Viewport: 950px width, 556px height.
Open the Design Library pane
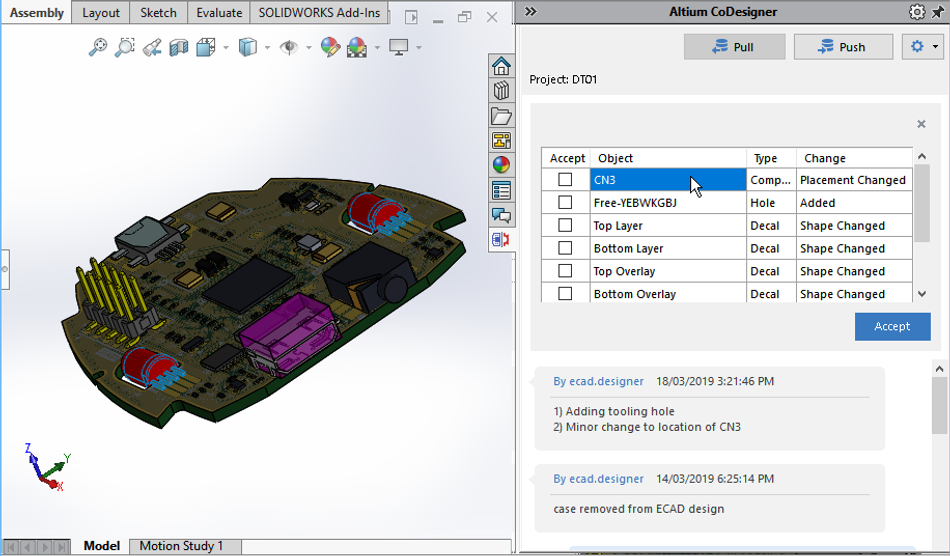click(501, 91)
